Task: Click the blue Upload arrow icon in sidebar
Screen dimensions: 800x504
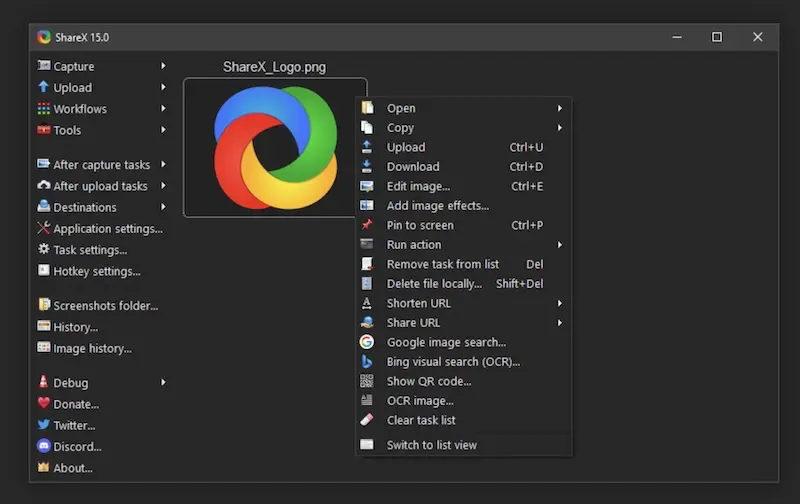Action: 44,87
